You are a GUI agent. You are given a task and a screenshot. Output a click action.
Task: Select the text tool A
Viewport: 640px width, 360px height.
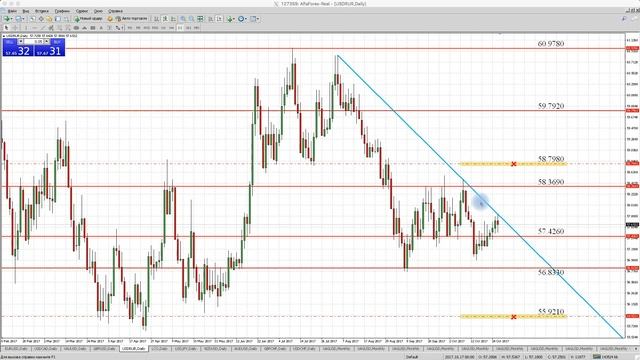101,28
